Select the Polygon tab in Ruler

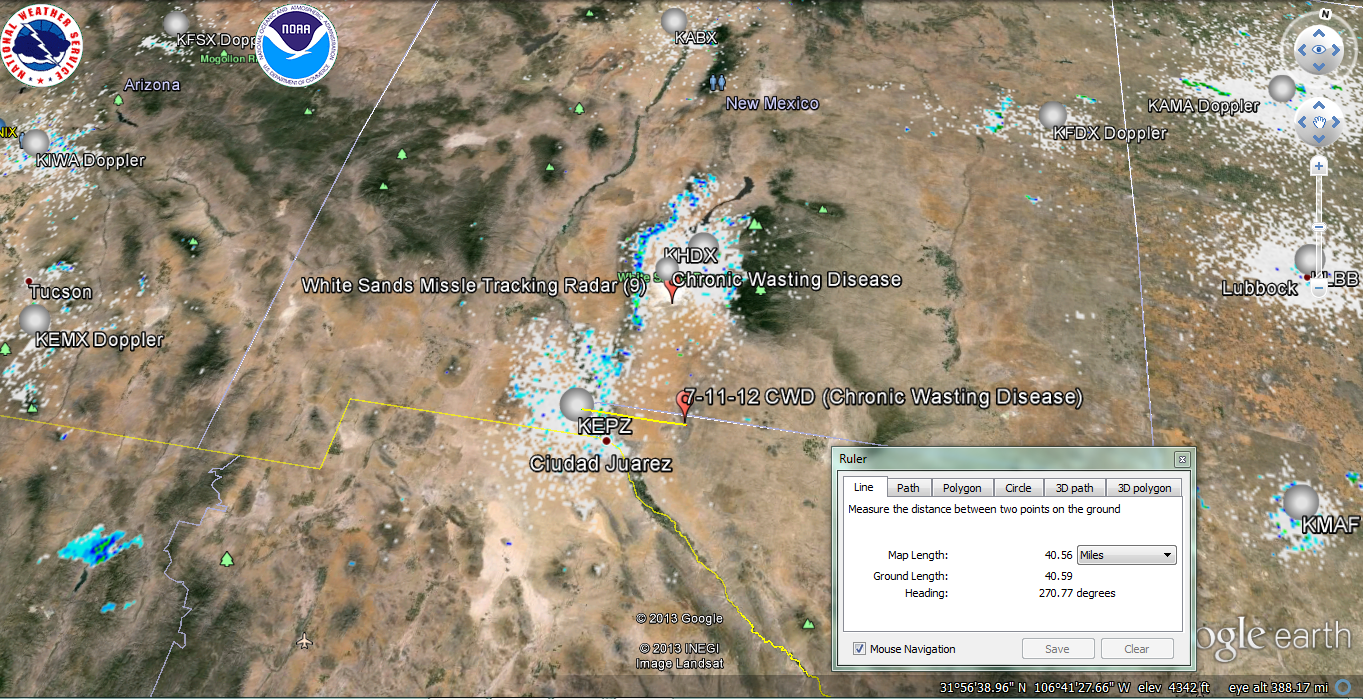[x=962, y=488]
